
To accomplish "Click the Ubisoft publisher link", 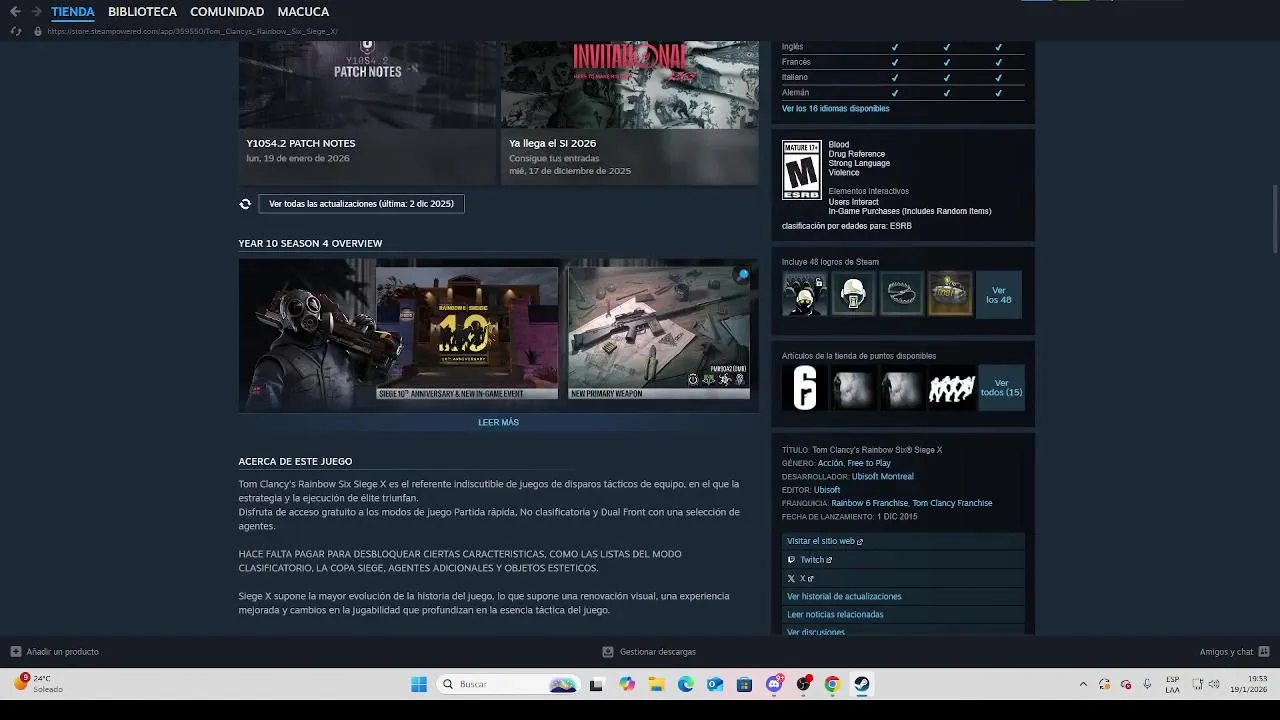I will click(827, 490).
